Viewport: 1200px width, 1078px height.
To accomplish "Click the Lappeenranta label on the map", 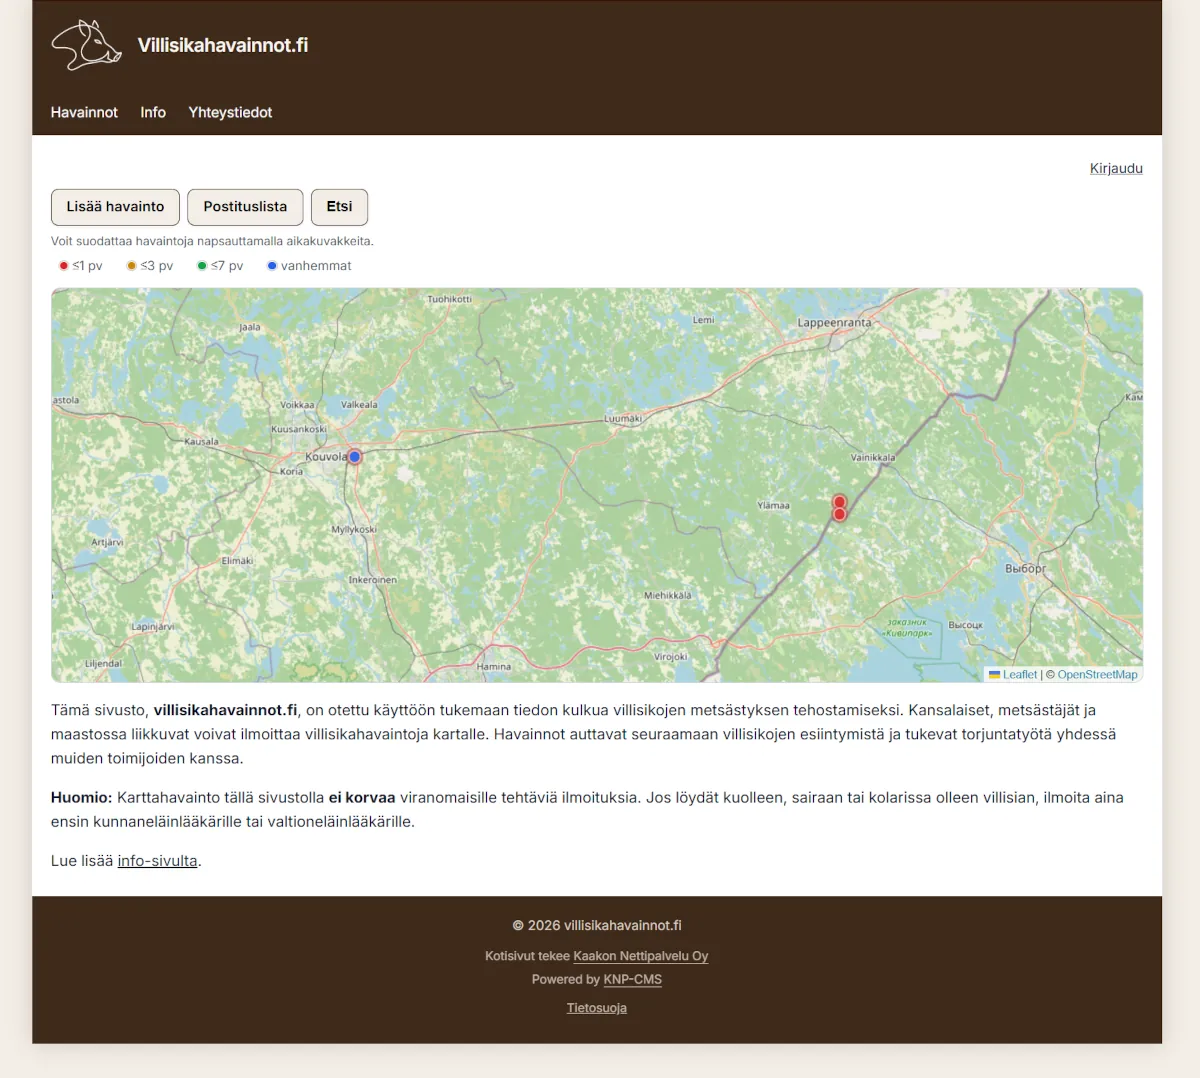I will click(x=834, y=323).
